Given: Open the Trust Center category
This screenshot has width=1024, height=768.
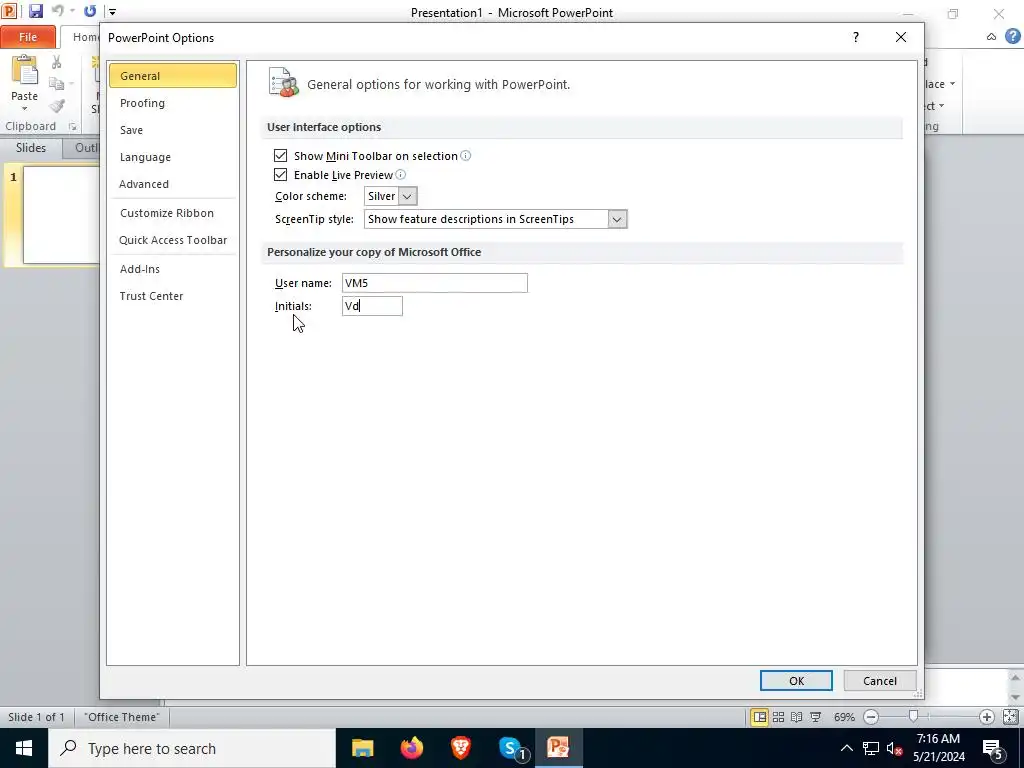Looking at the screenshot, I should click(172, 296).
